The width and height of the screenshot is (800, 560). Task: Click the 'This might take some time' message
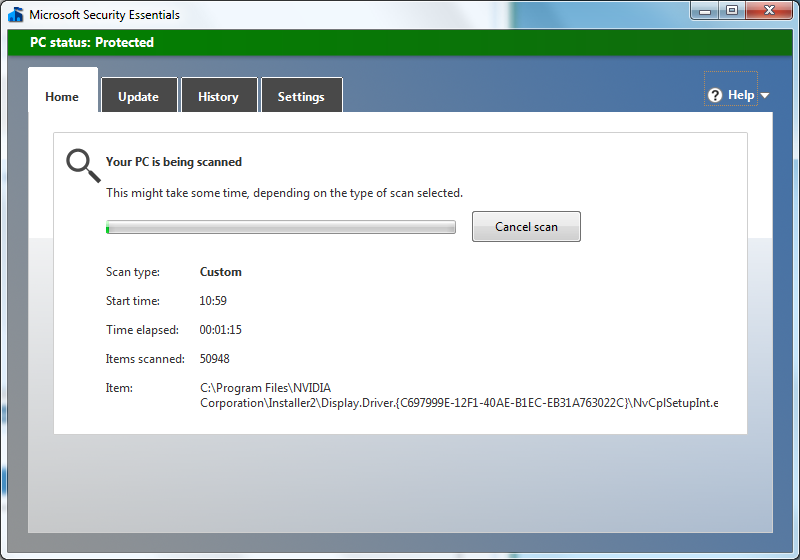284,193
